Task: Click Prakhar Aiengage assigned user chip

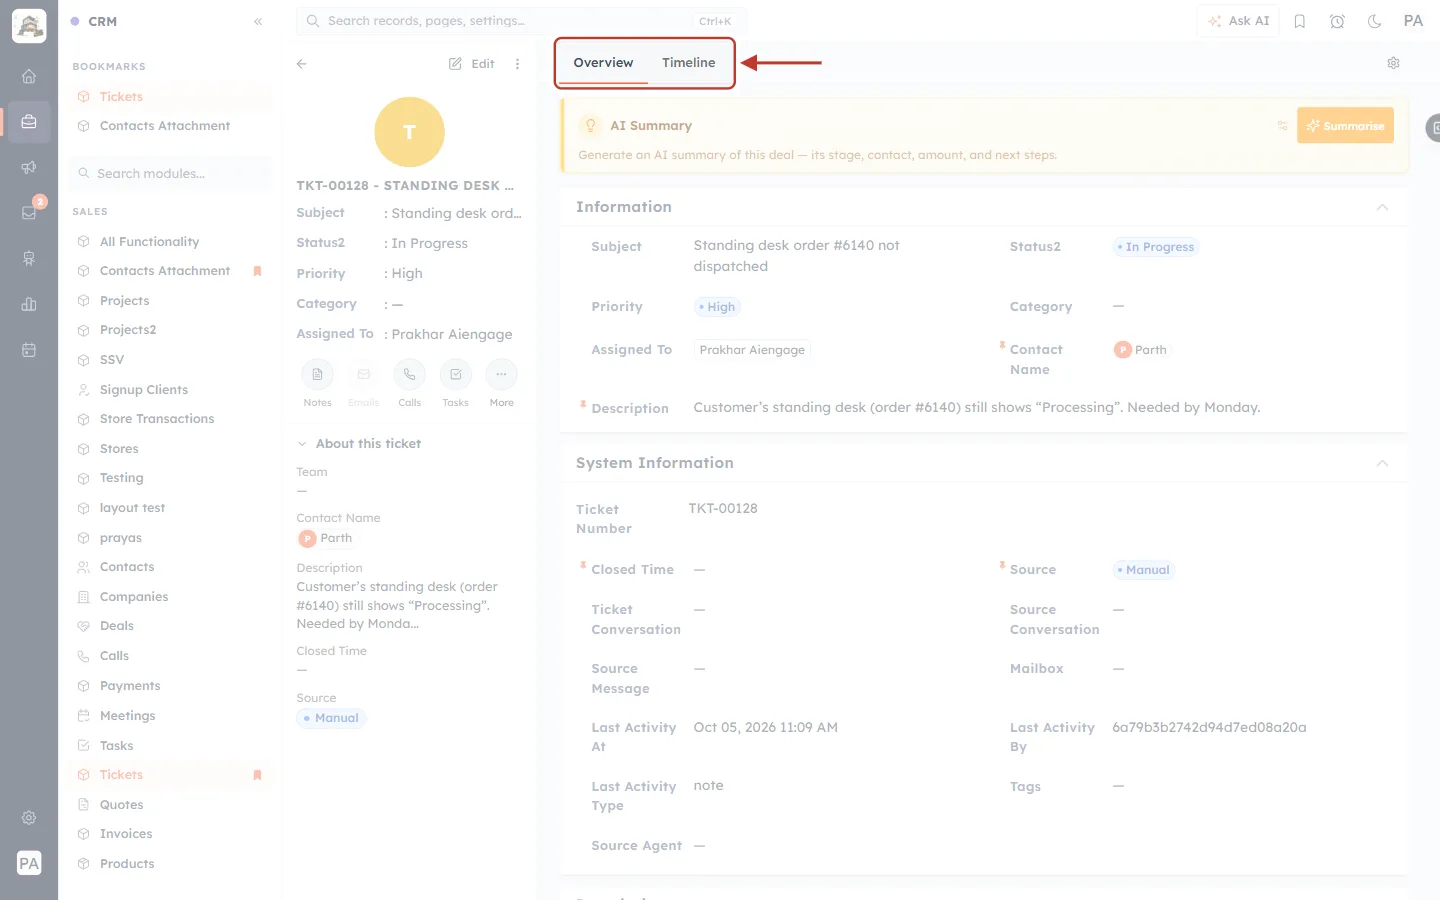Action: click(752, 350)
